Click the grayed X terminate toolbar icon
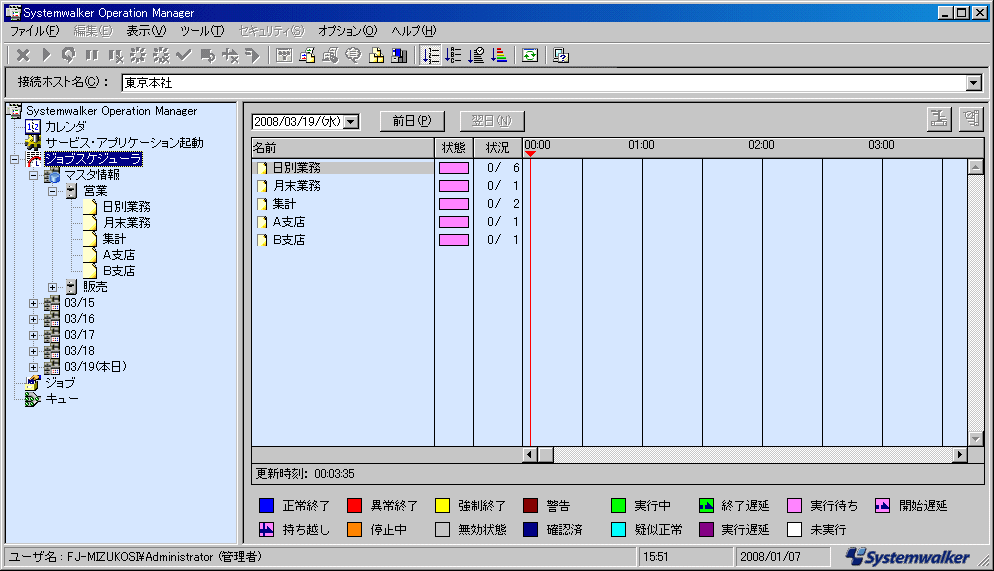This screenshot has height=571, width=994. coord(23,56)
